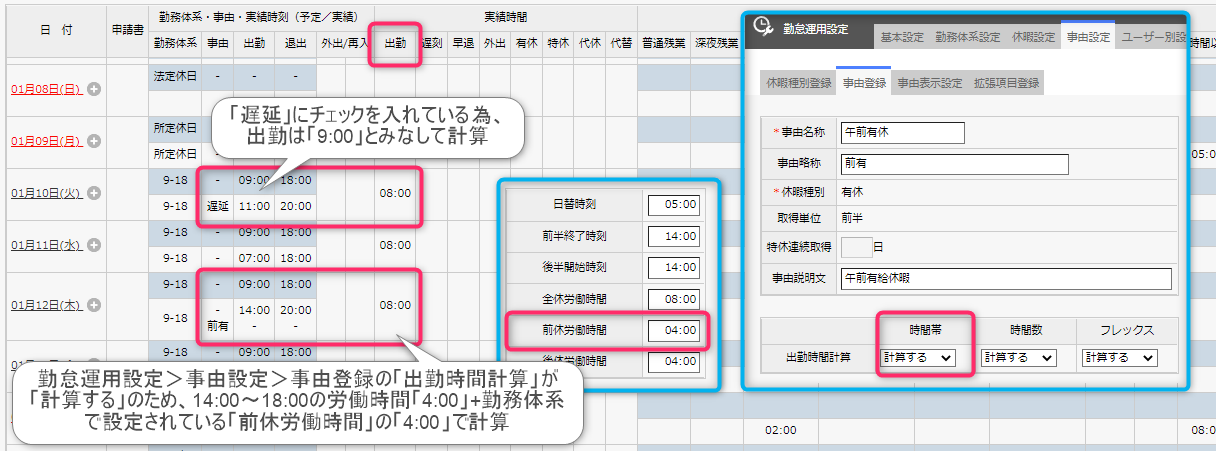Open the 事由表示設定 sub-tab

click(x=929, y=83)
